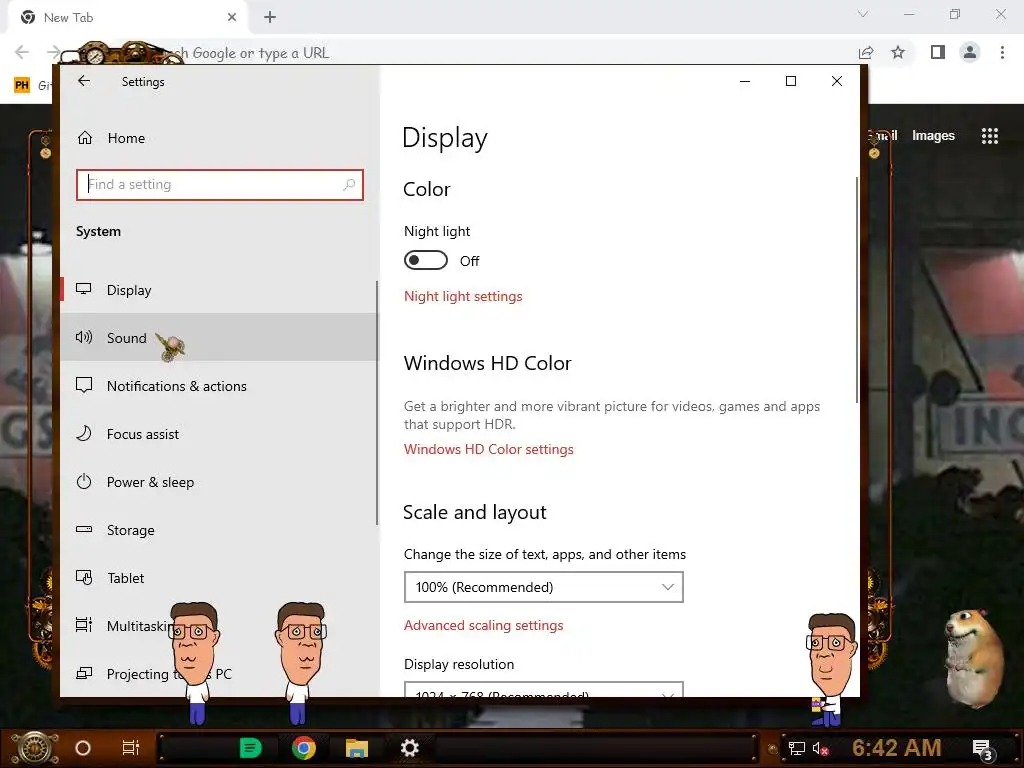Click the Find a setting search box
This screenshot has width=1024, height=768.
coord(219,185)
